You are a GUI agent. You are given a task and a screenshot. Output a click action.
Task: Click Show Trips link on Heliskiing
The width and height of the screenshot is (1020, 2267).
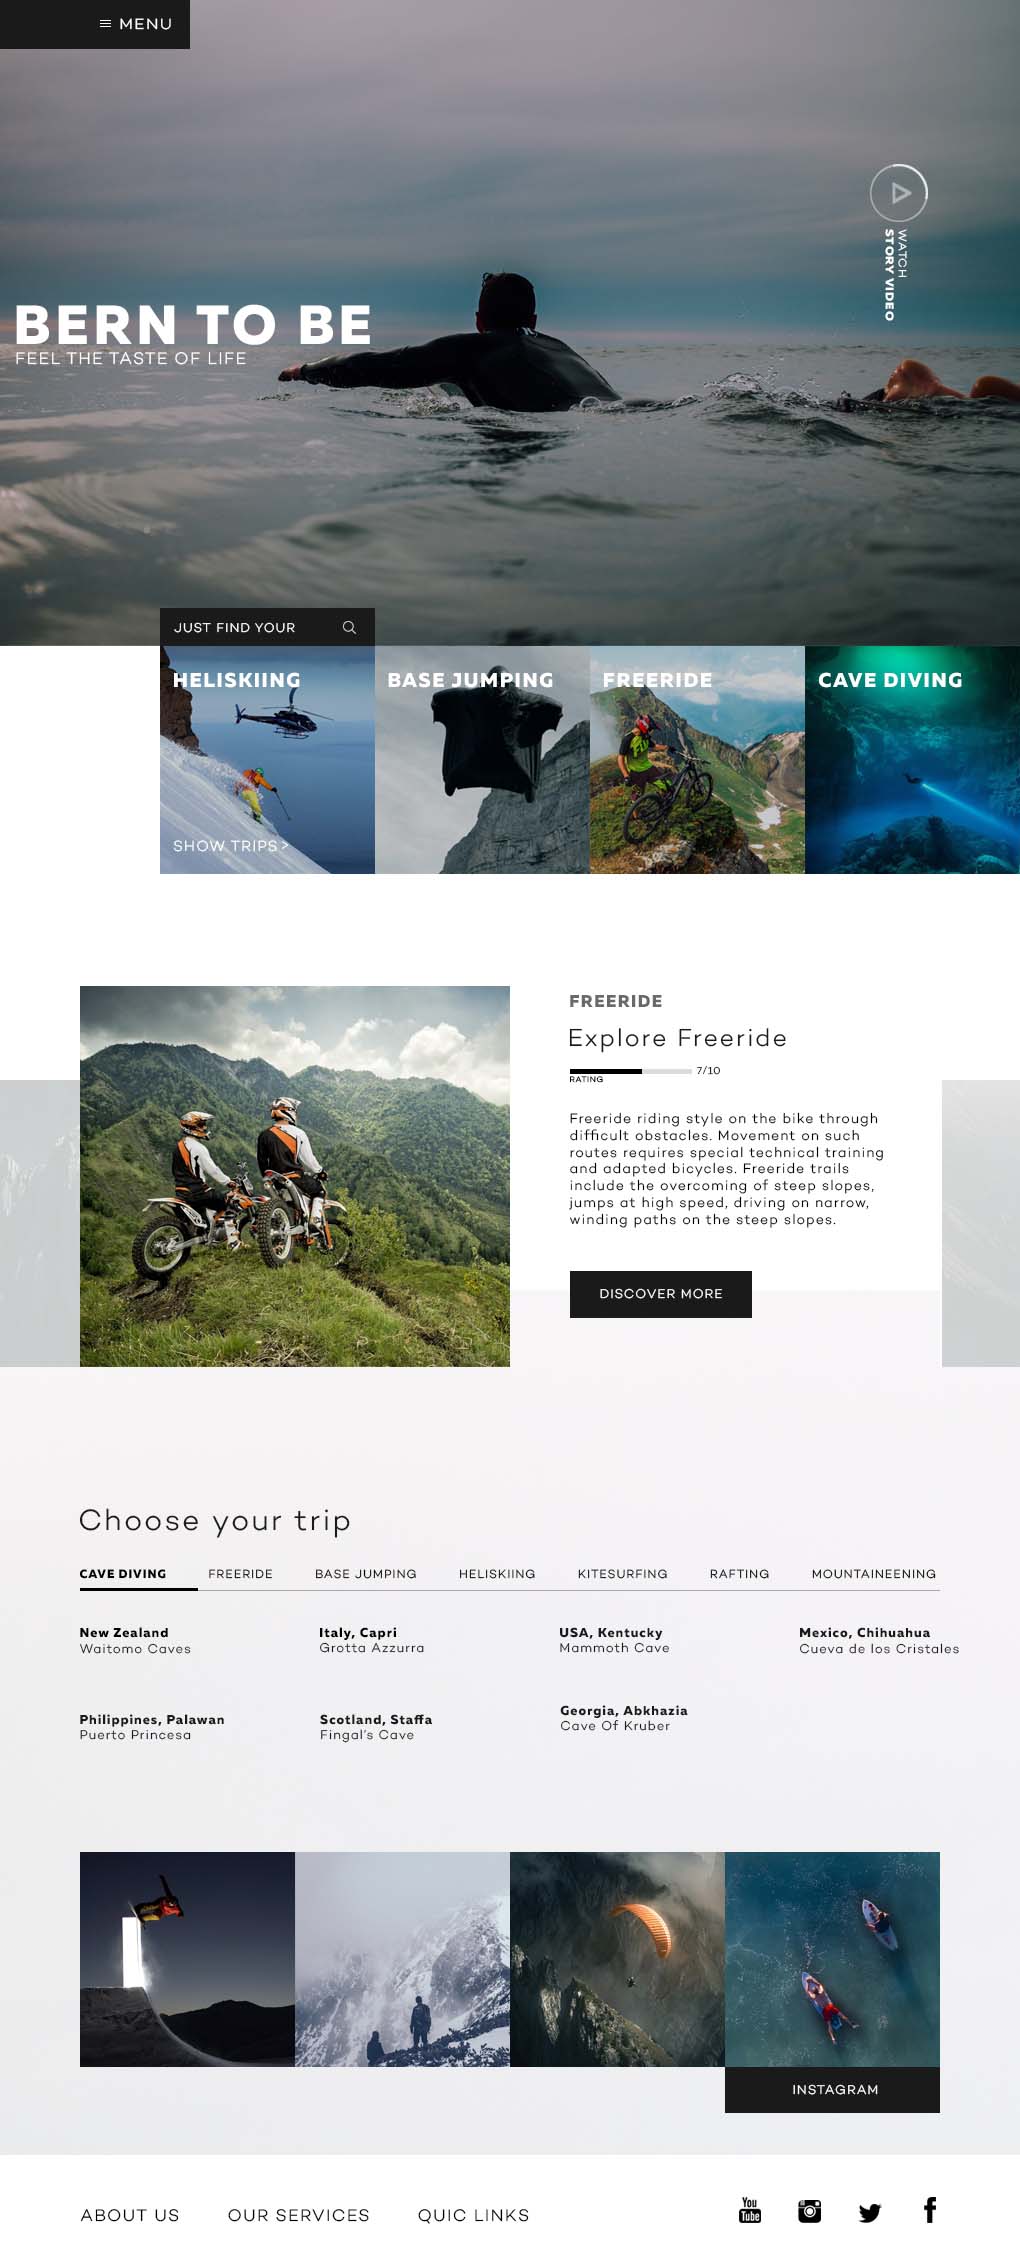click(230, 846)
